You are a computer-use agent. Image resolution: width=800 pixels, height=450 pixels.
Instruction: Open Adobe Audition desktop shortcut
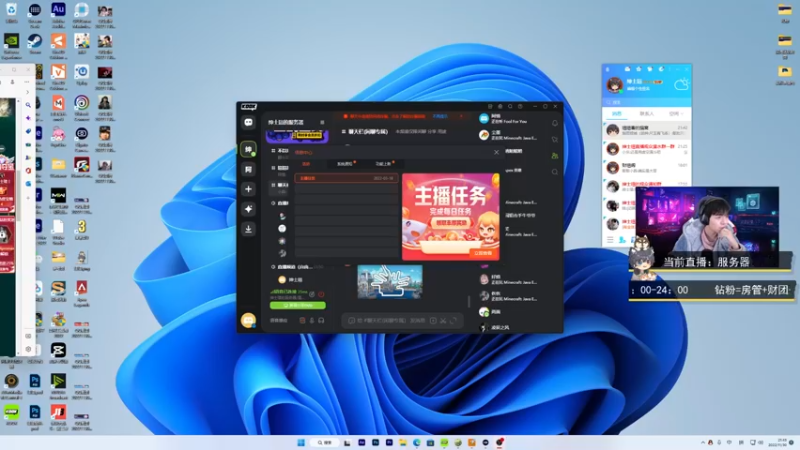tap(58, 13)
